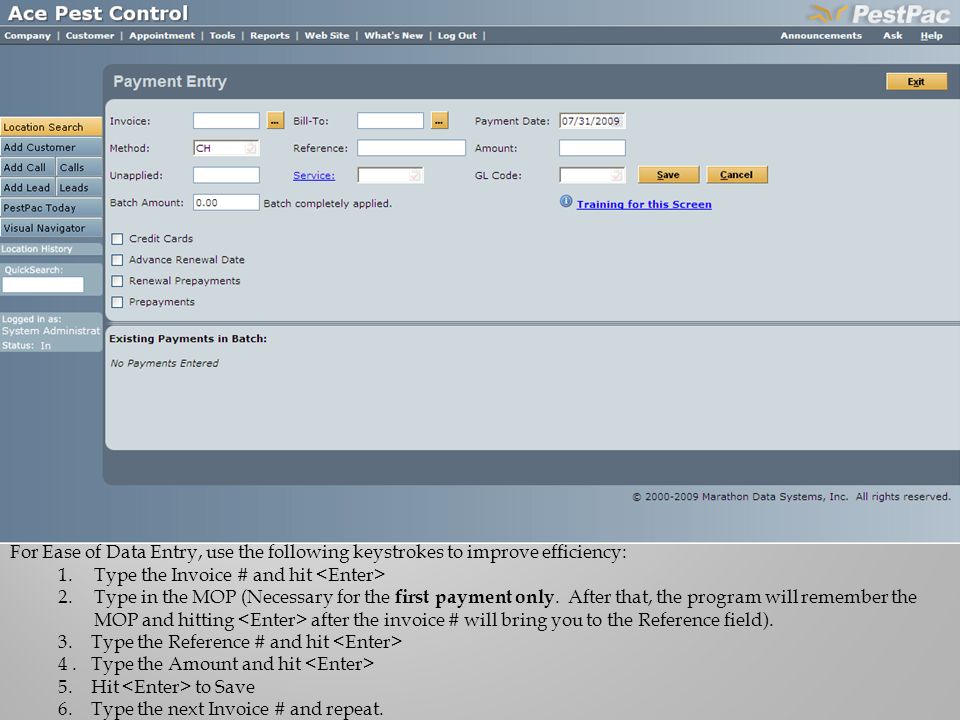Image resolution: width=960 pixels, height=720 pixels.
Task: Open PestPac Today in the sidebar
Action: point(51,208)
